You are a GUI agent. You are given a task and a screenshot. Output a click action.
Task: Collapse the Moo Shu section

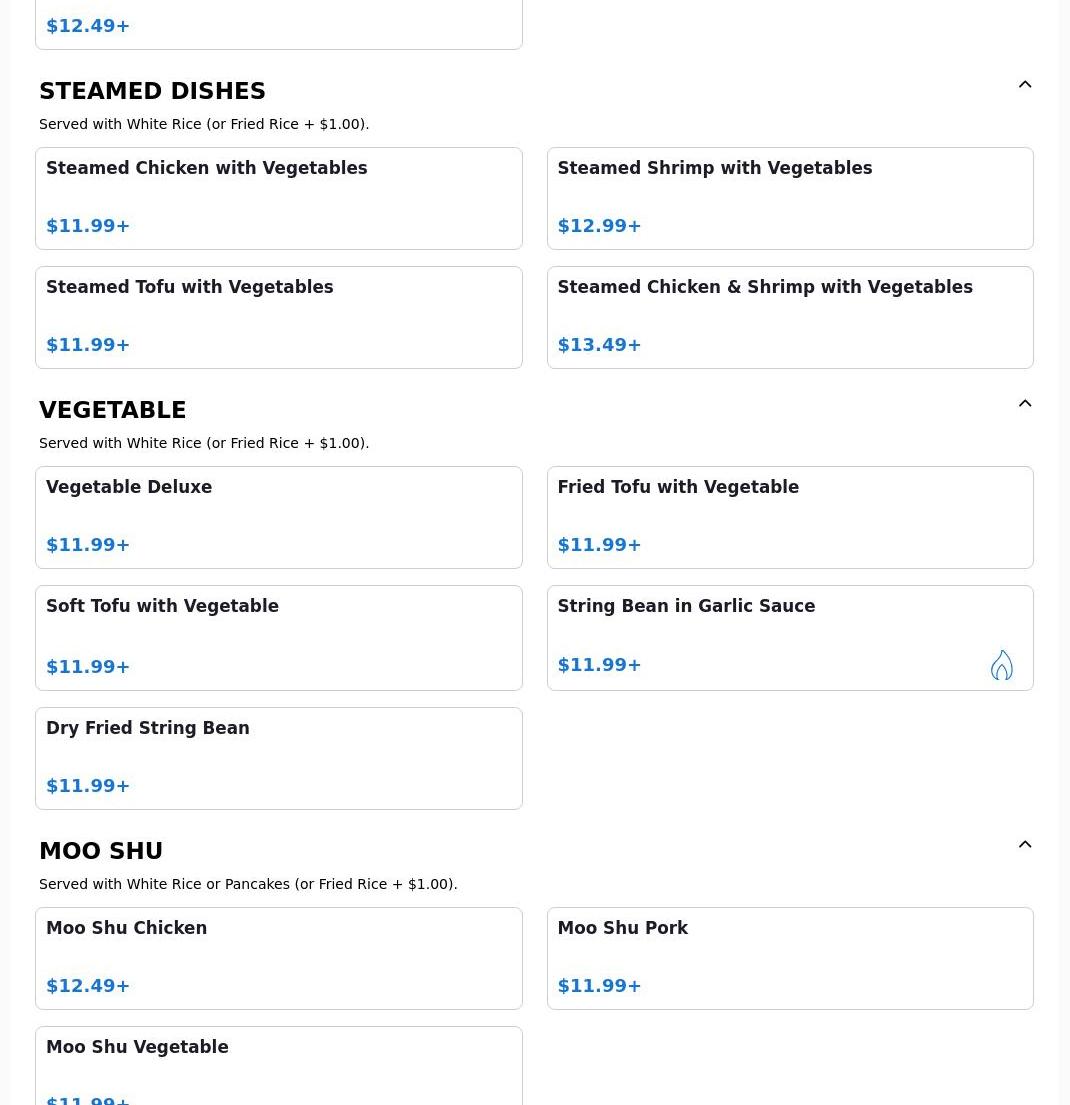(x=1025, y=845)
